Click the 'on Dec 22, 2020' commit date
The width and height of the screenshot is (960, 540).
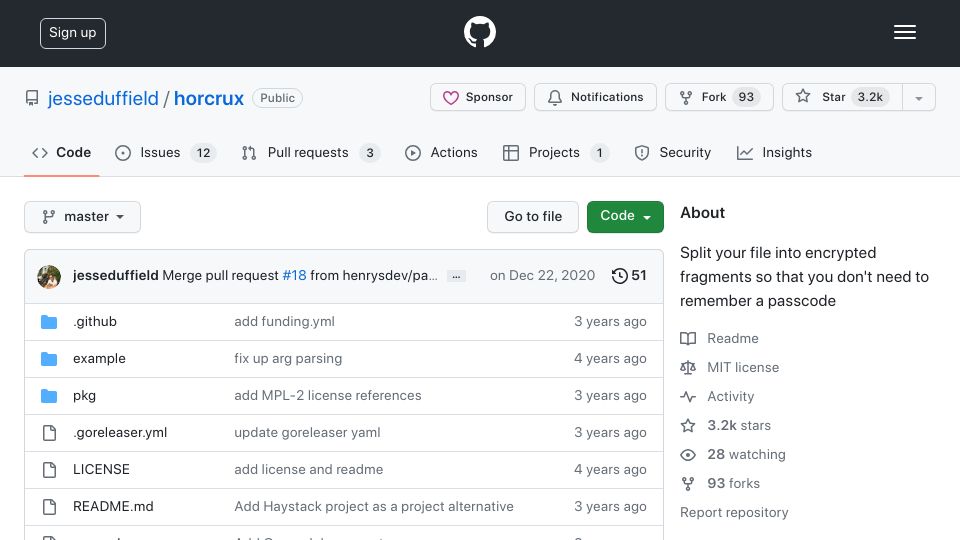542,276
